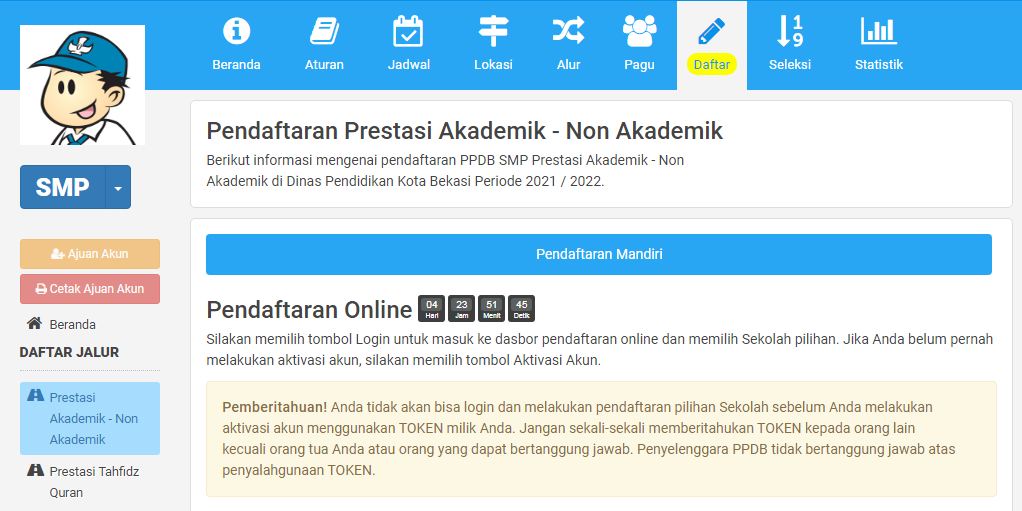Click the countdown days (Hari) box
The image size is (1022, 511).
pyautogui.click(x=431, y=308)
